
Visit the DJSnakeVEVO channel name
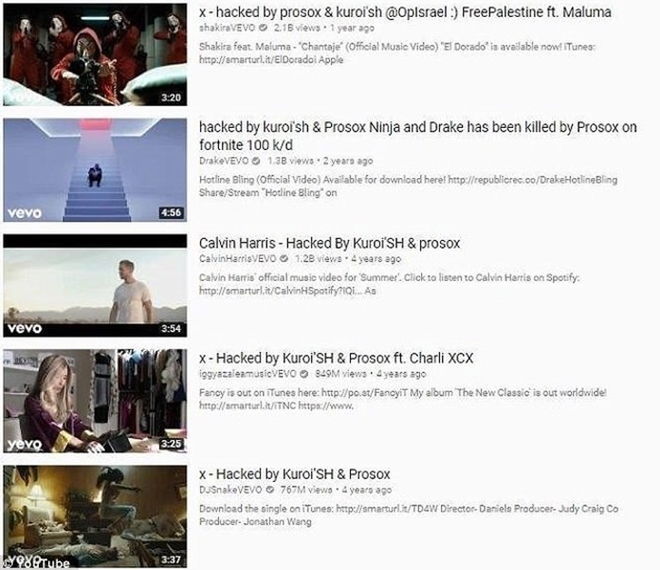point(231,490)
